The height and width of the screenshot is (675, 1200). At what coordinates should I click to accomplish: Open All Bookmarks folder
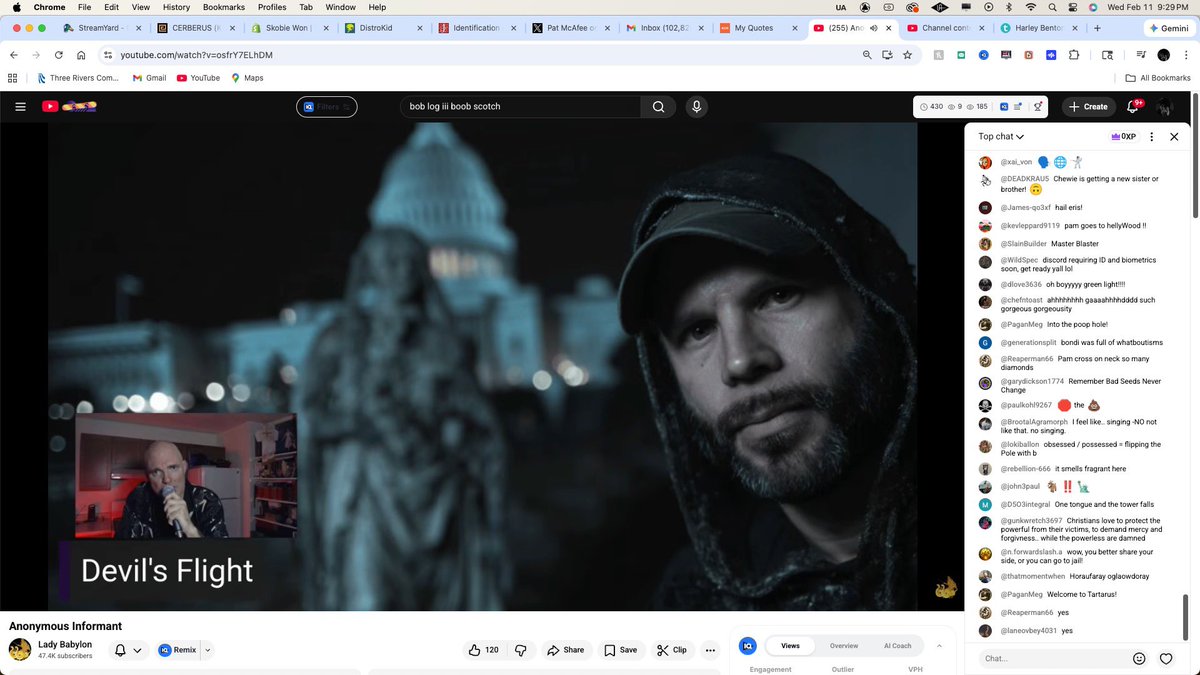(1158, 77)
